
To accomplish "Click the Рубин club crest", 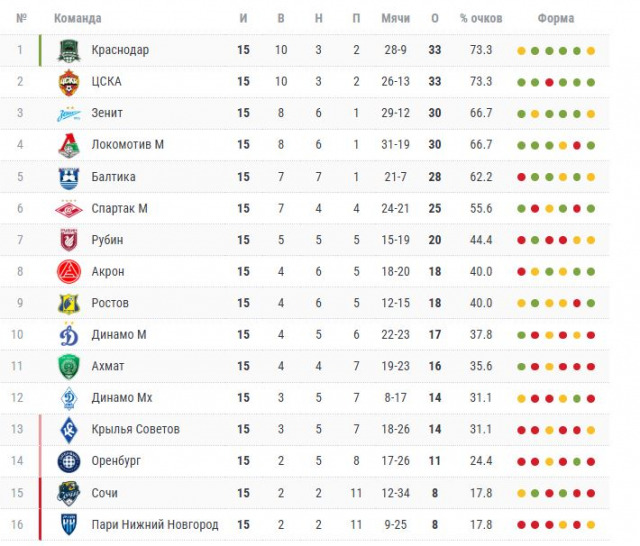I will pos(68,240).
